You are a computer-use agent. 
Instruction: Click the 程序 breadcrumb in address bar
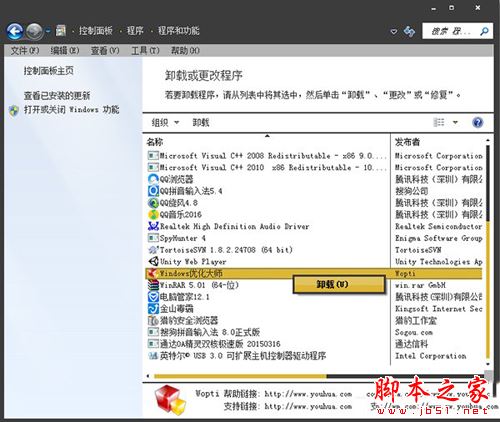135,31
